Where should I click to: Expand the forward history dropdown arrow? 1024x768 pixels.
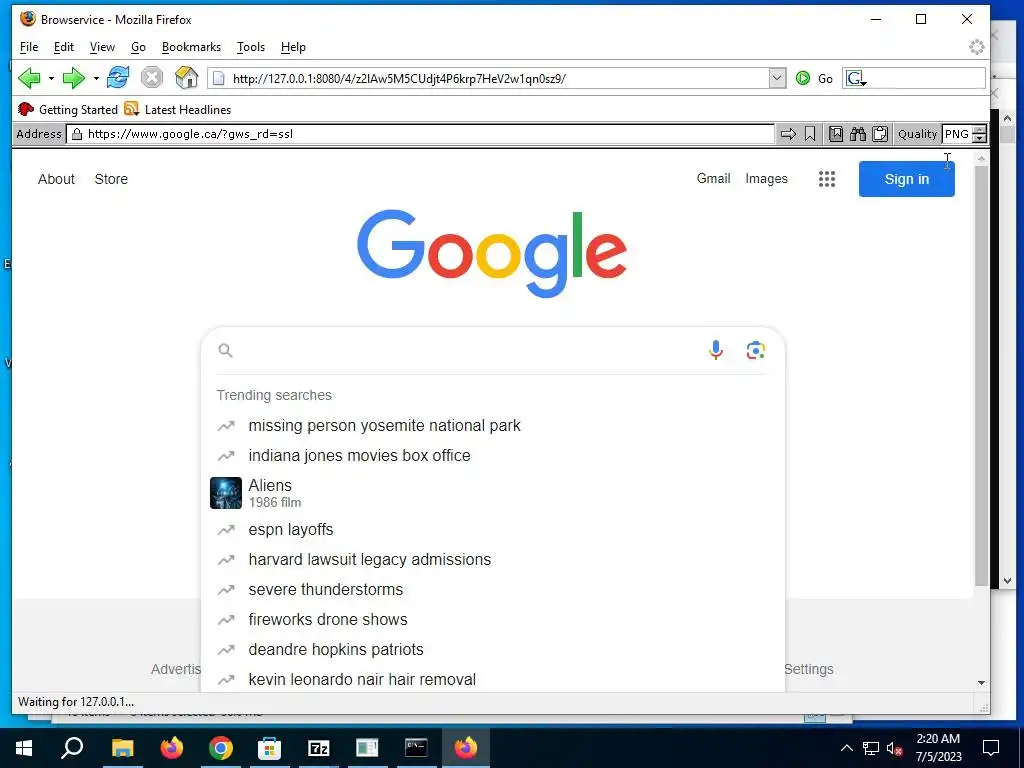[x=96, y=79]
